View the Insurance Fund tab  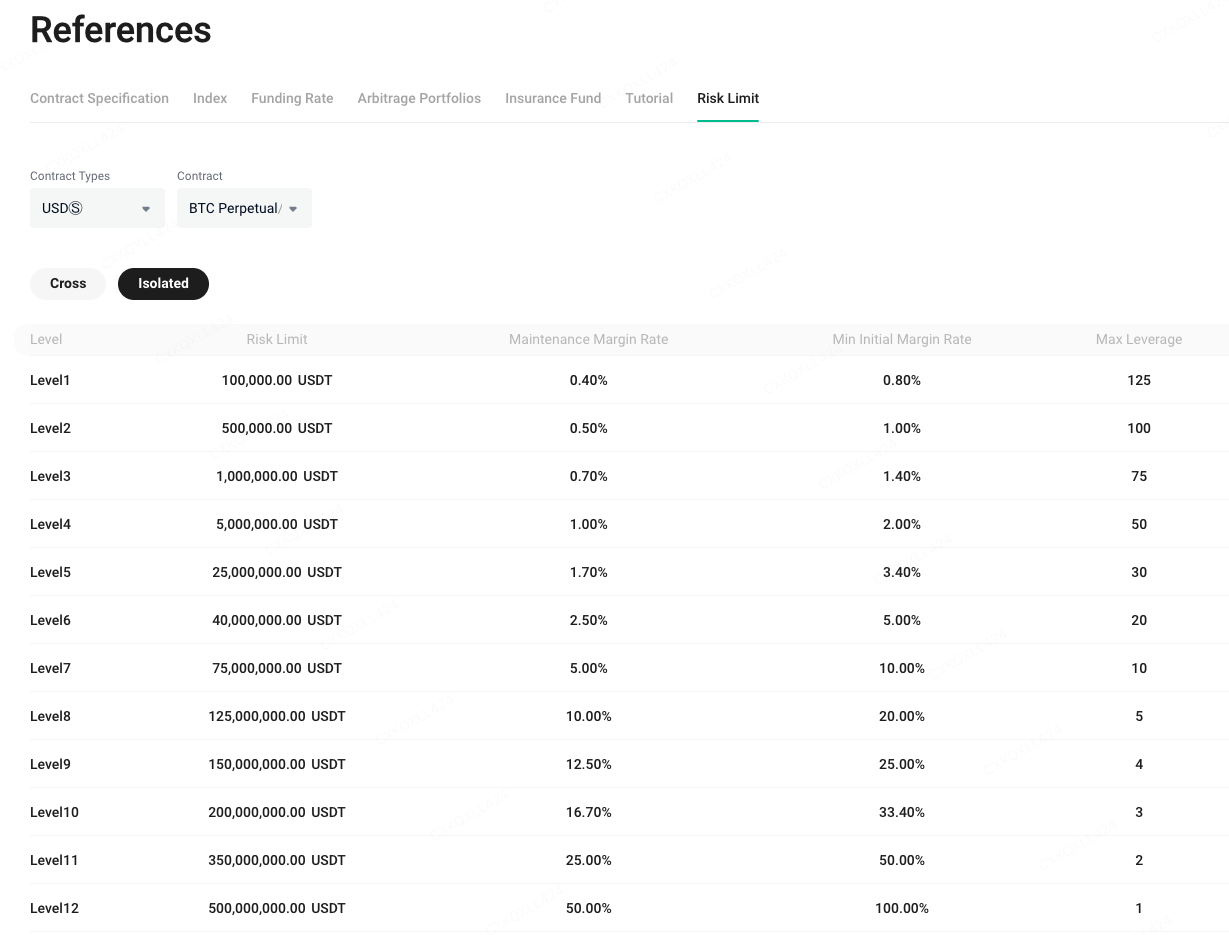pos(553,98)
